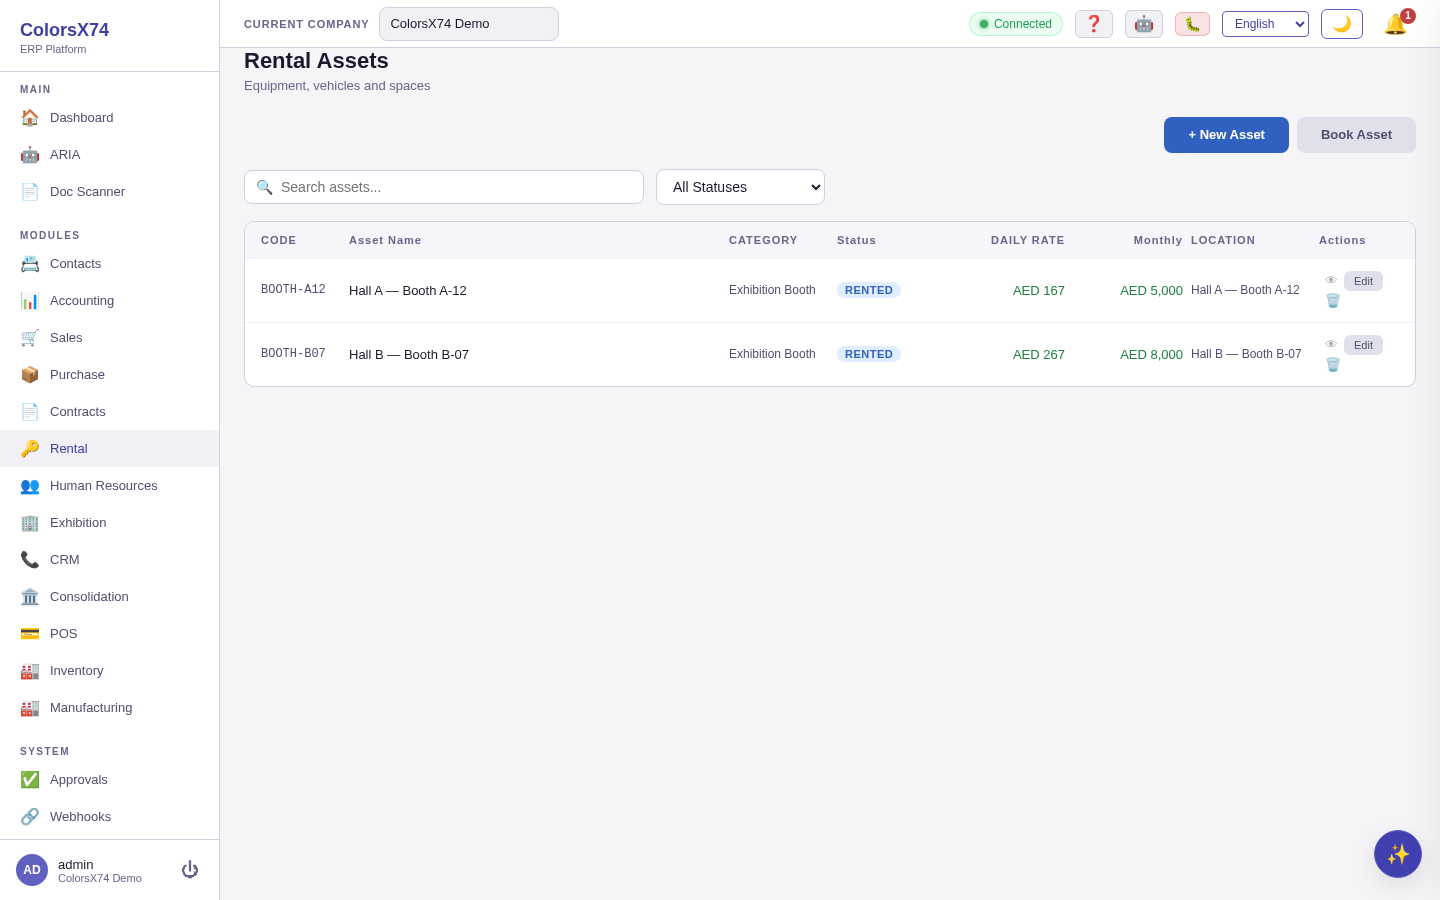Open the All Statuses filter dropdown
The width and height of the screenshot is (1440, 900).
[740, 187]
